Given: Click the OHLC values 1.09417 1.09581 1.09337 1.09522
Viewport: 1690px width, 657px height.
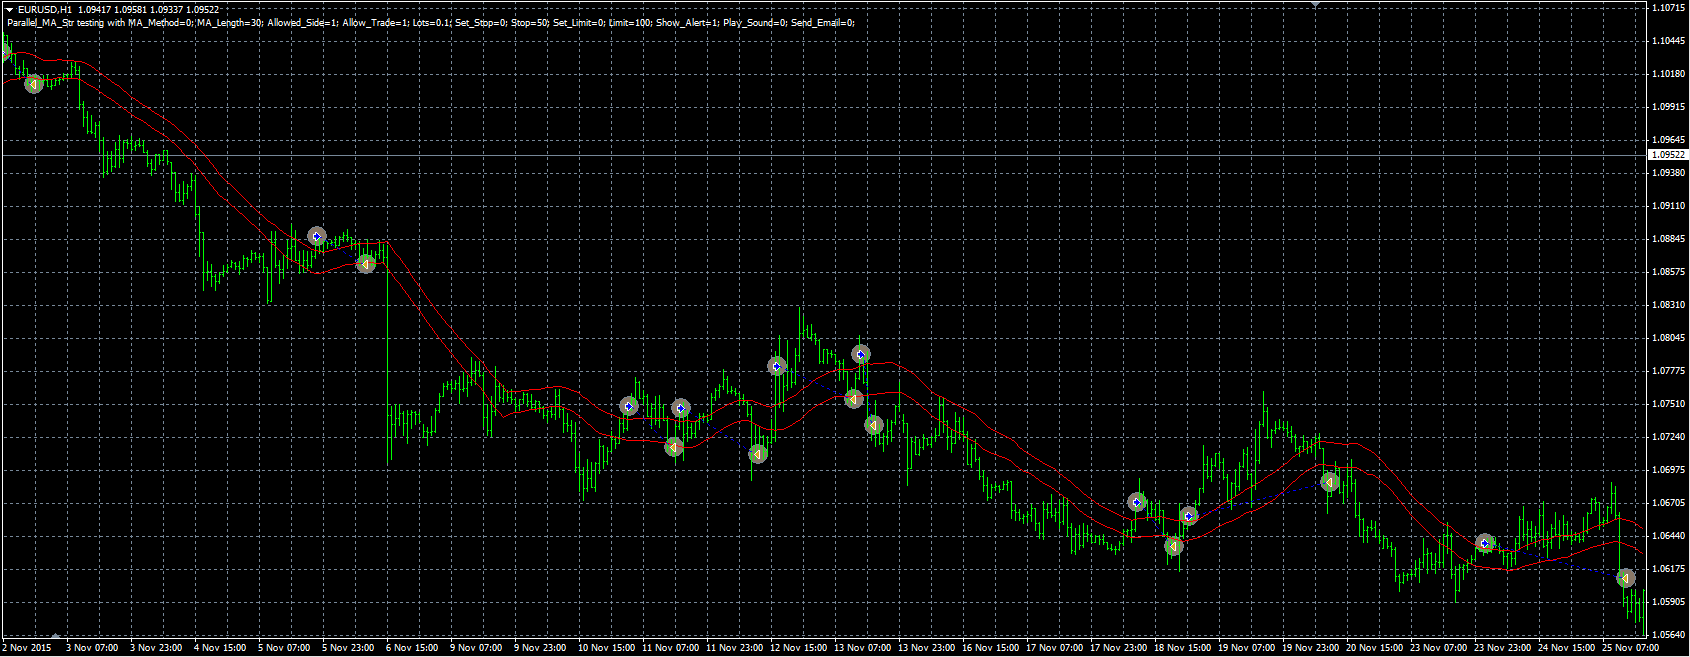Looking at the screenshot, I should [148, 10].
